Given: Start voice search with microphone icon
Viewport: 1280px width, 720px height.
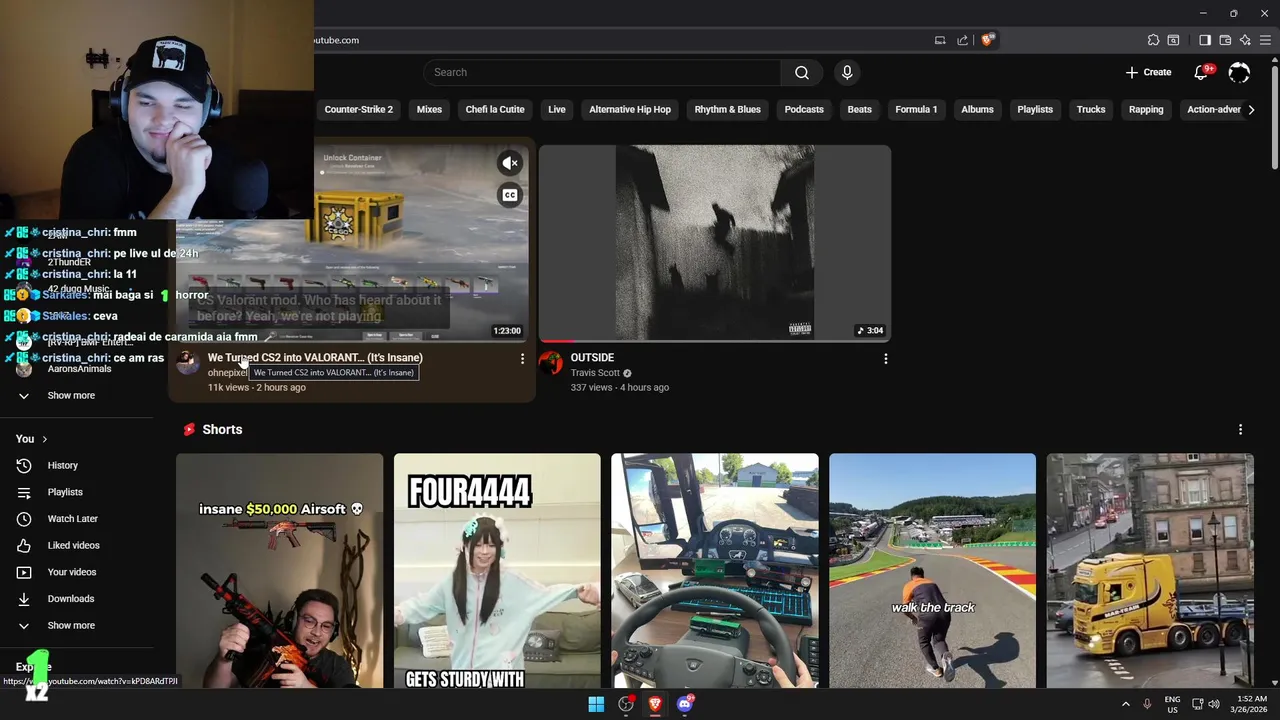Looking at the screenshot, I should coord(847,72).
